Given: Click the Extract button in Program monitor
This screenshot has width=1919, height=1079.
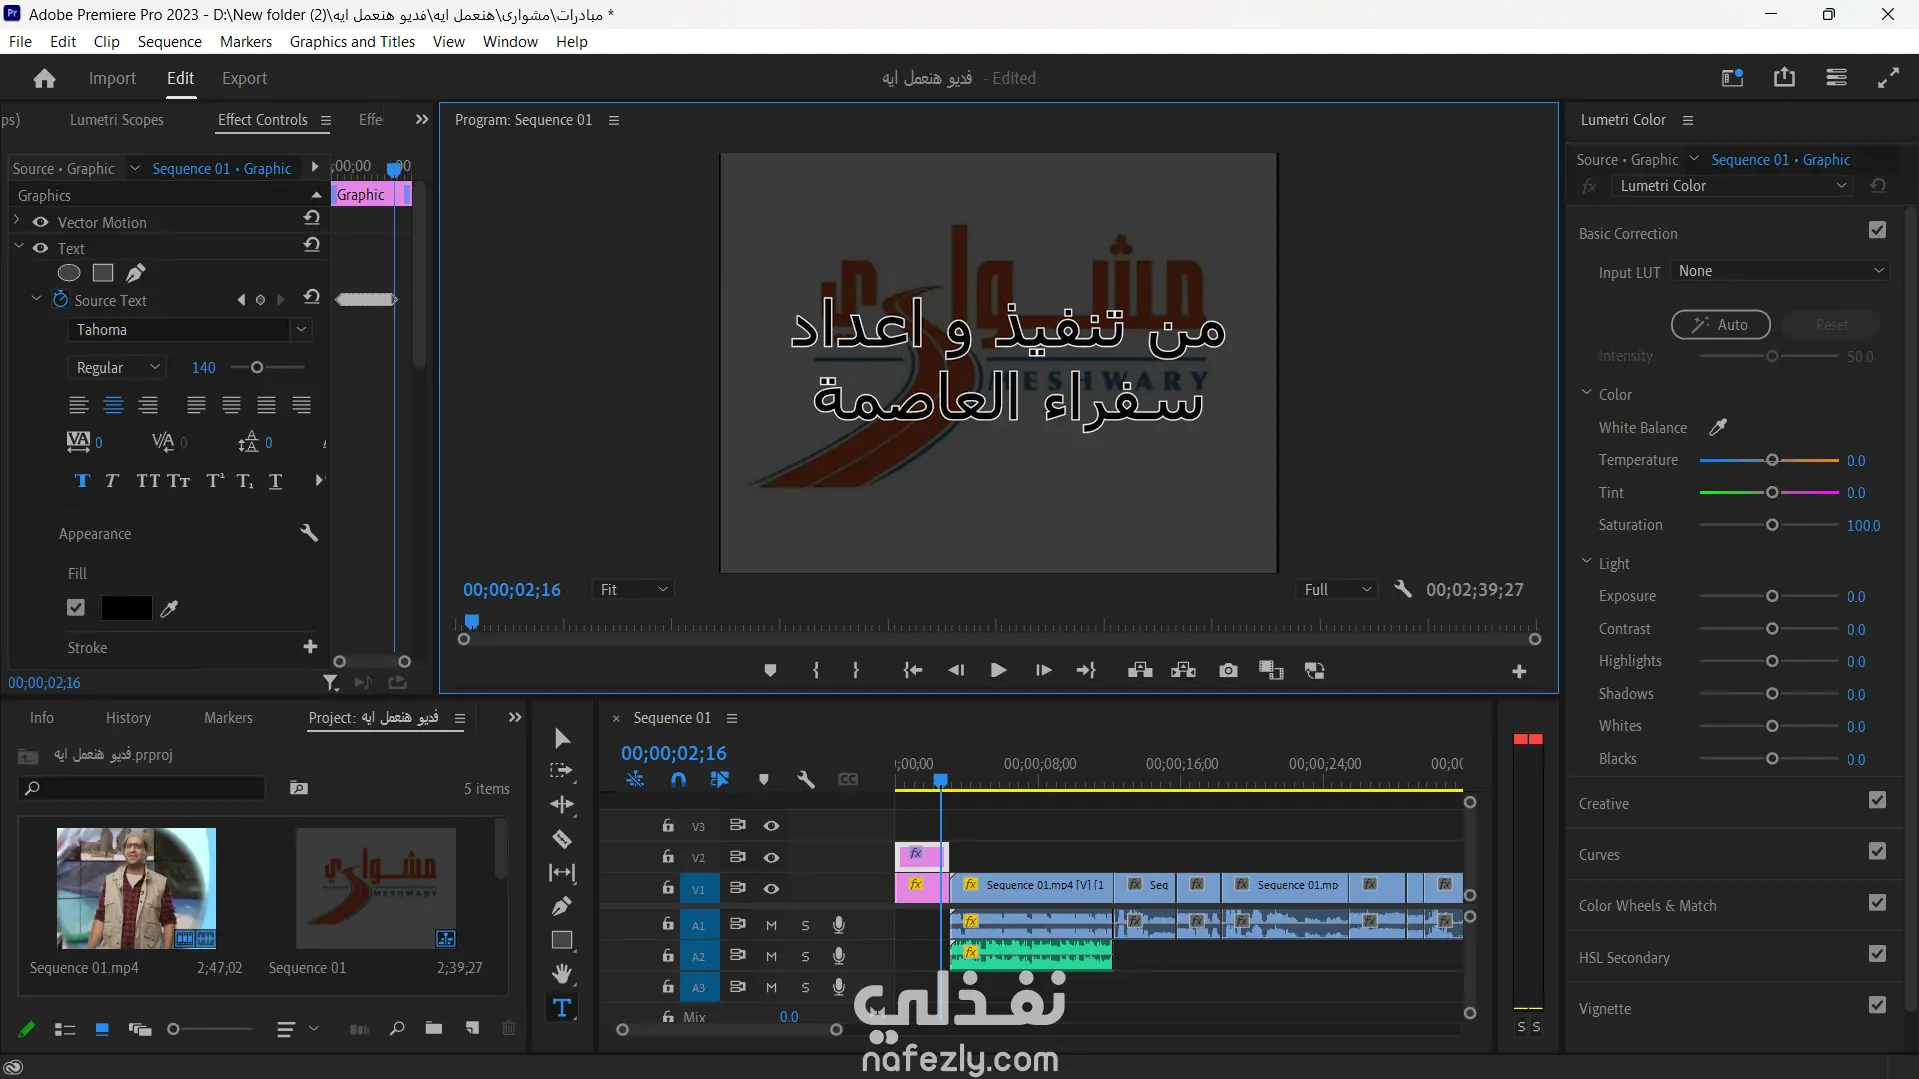Looking at the screenshot, I should coord(1184,671).
